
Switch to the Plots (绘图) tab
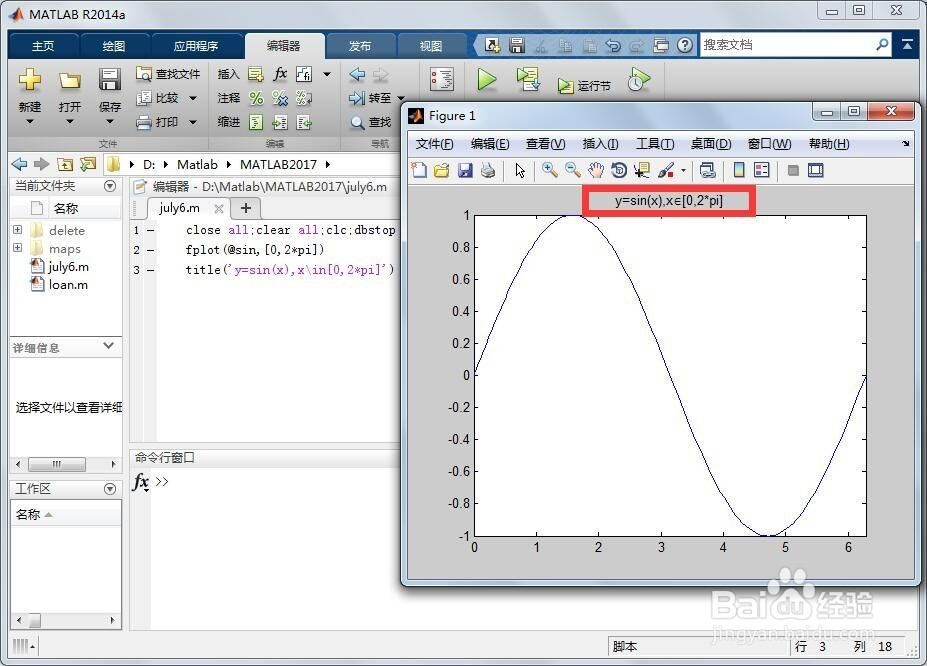tap(114, 46)
